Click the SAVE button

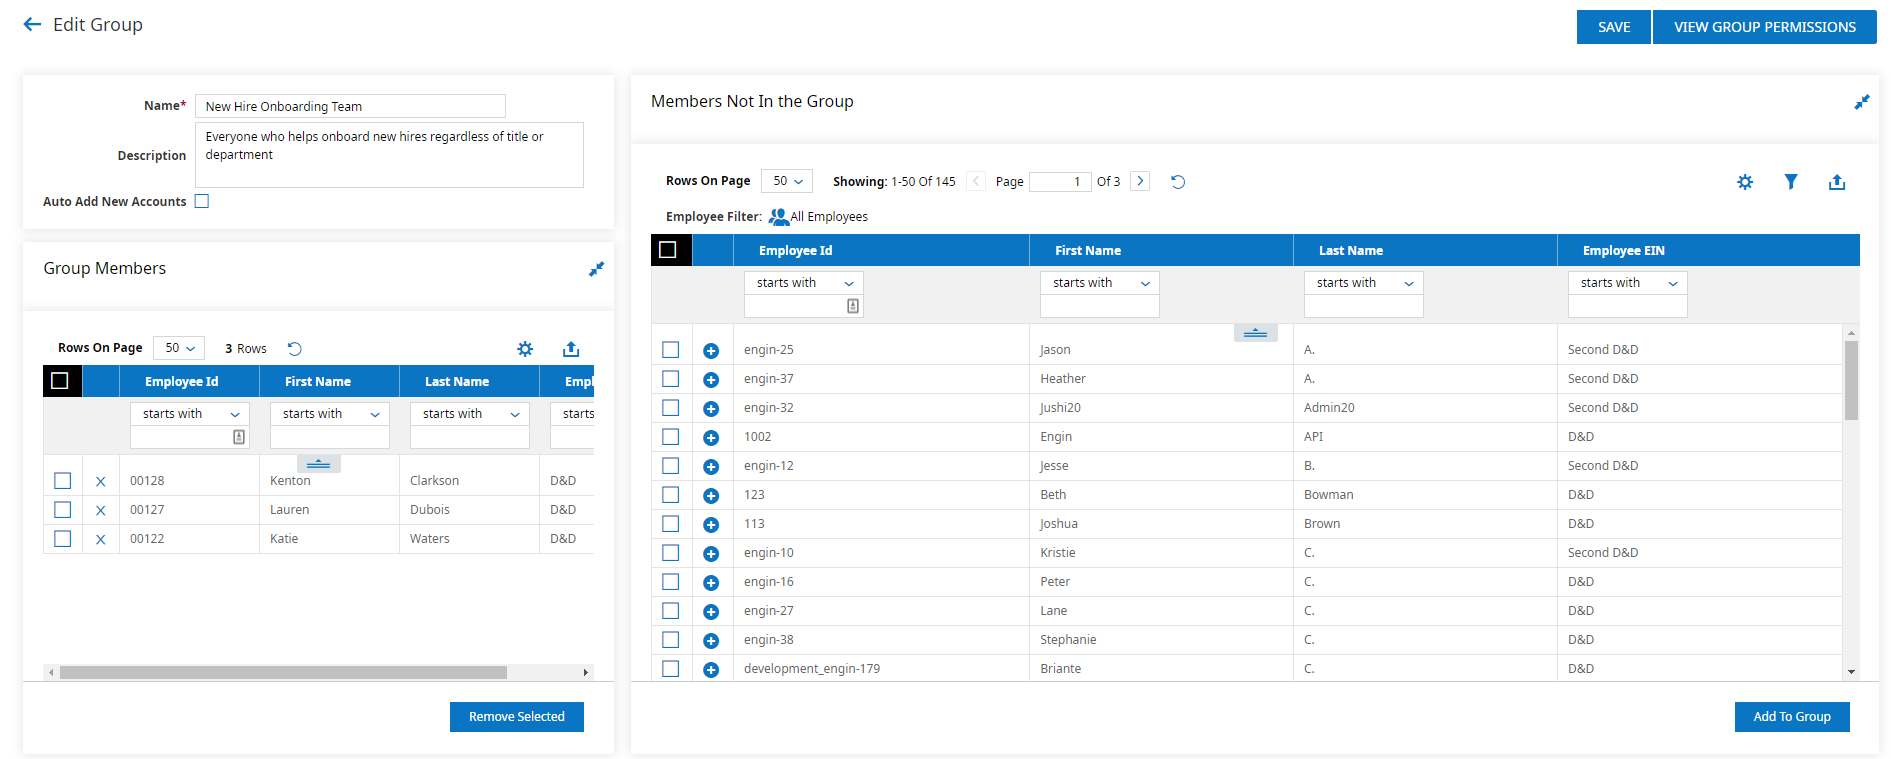[1614, 27]
